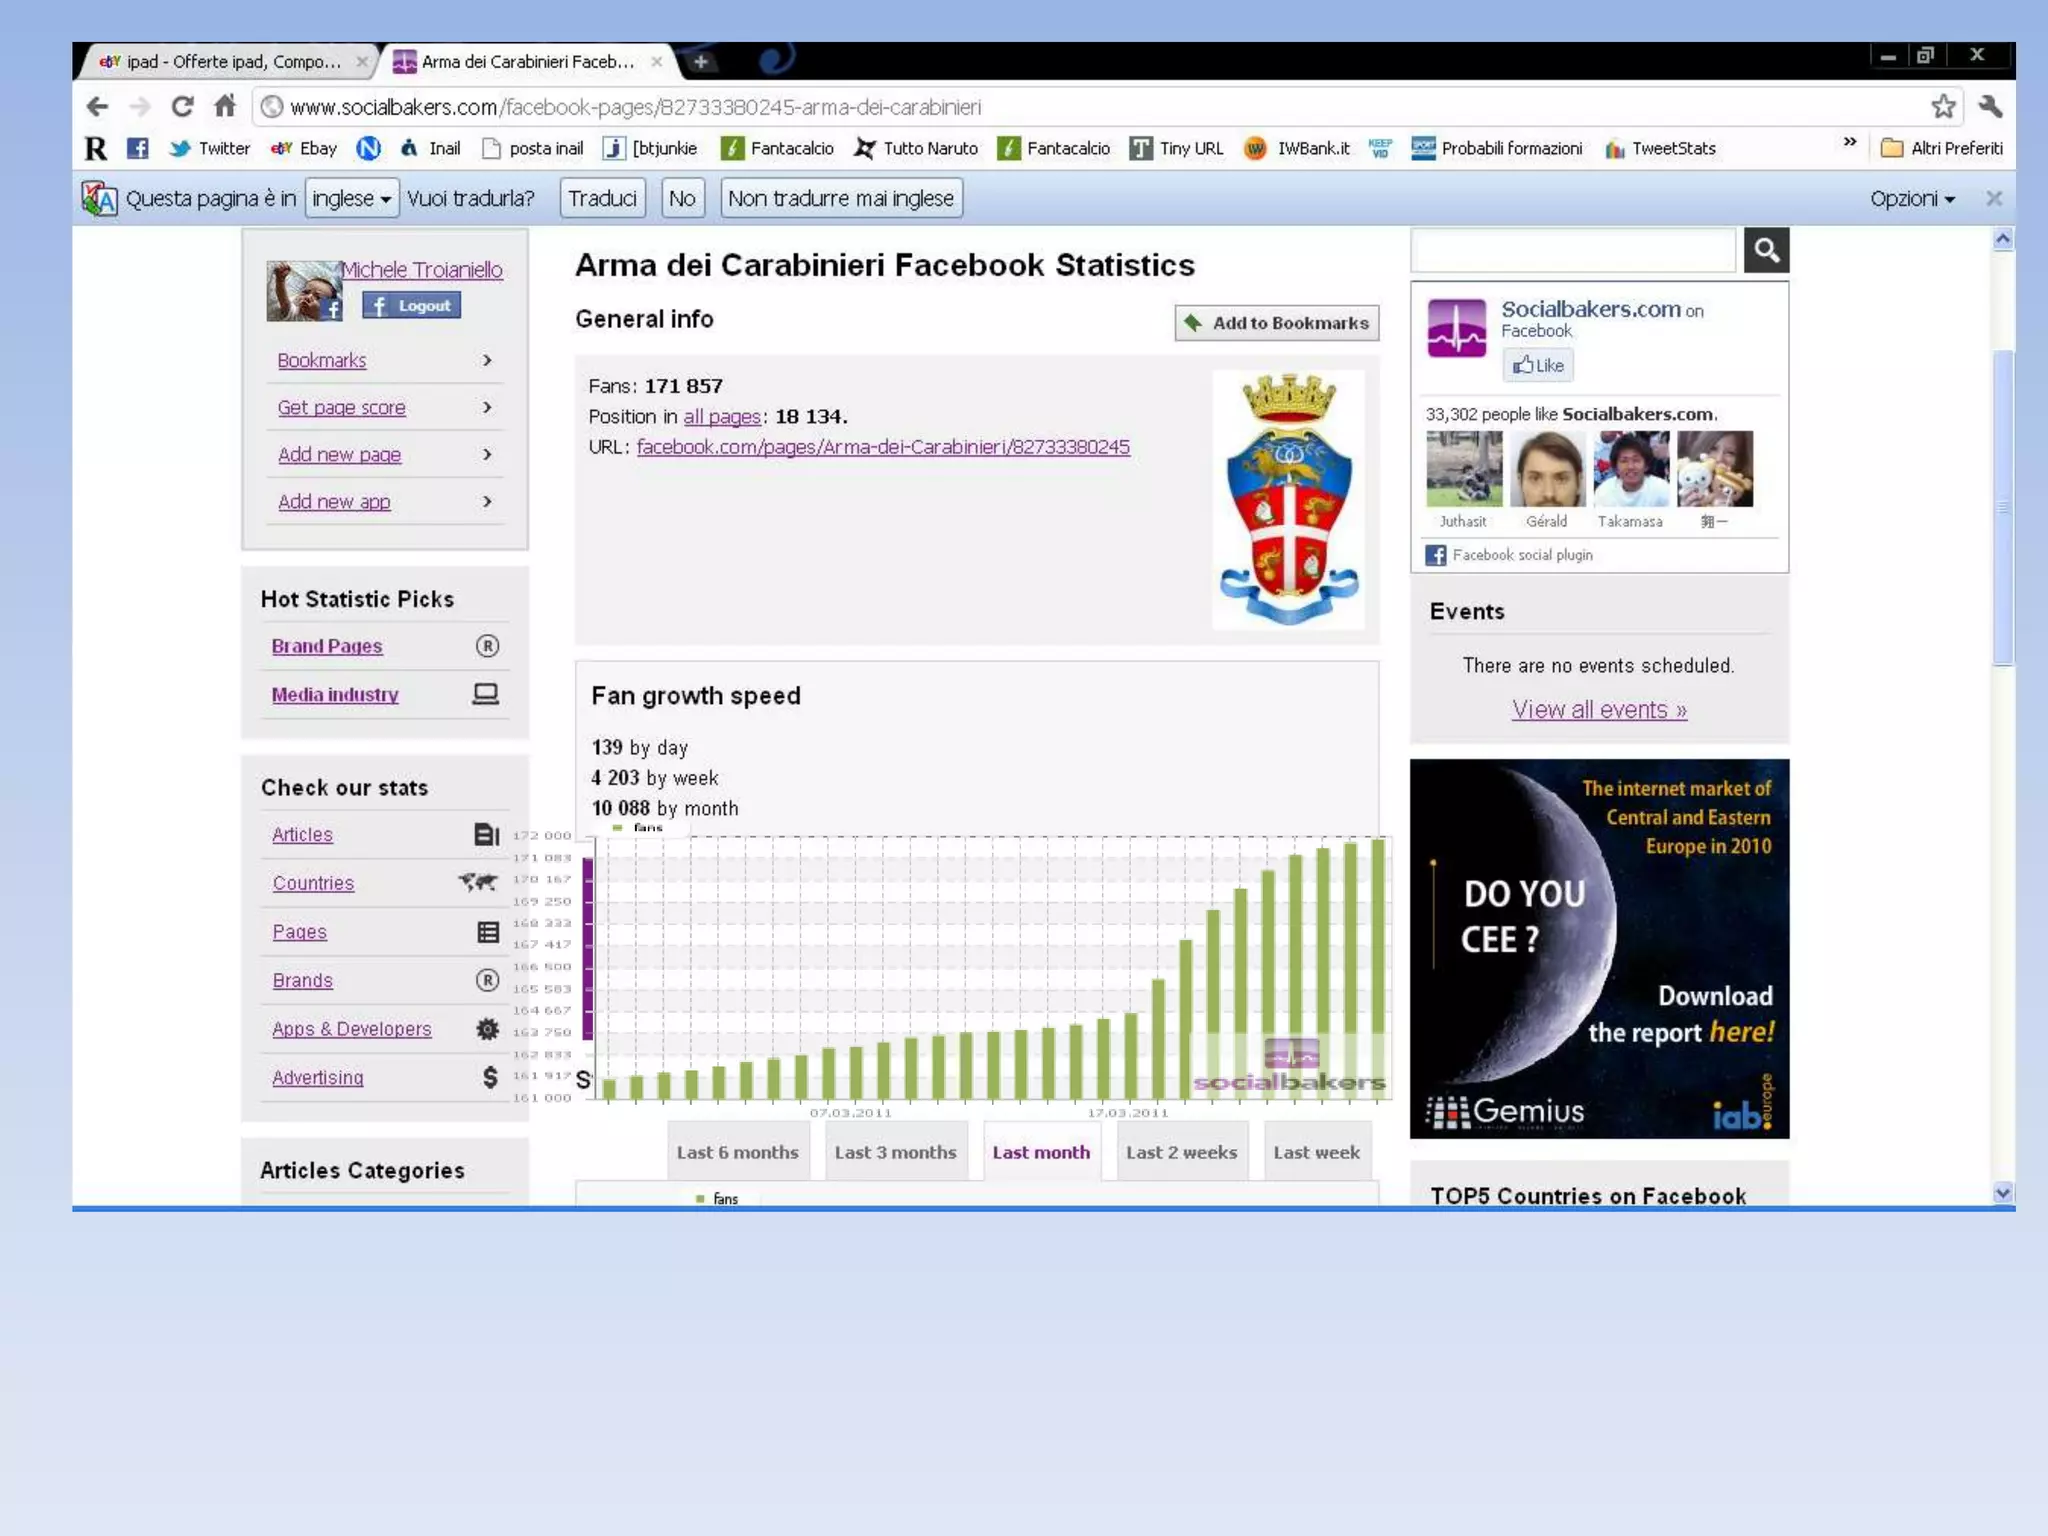Screen dimensions: 2048x1536
Task: Click the Facebook Like button
Action: [x=1538, y=365]
